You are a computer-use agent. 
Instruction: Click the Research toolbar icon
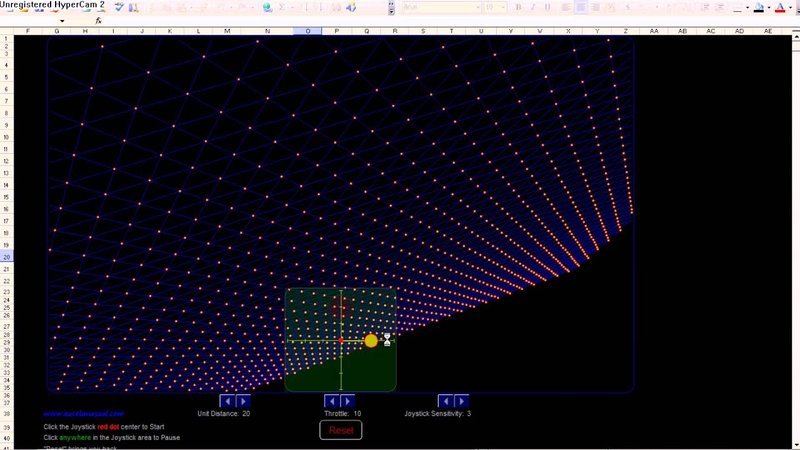click(x=134, y=7)
